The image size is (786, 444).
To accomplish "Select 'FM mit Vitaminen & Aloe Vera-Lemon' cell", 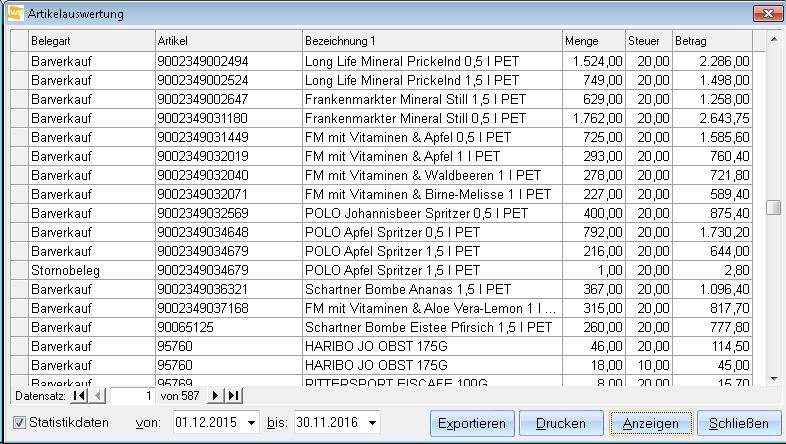I will pos(432,308).
